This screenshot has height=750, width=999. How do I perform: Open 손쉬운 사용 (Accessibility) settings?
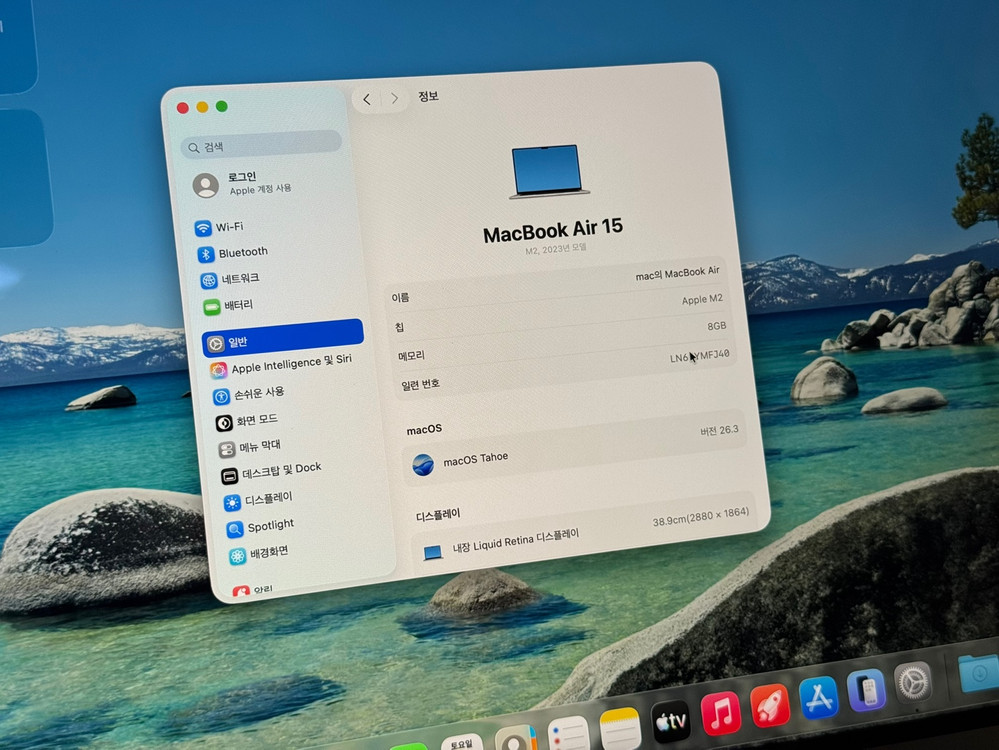click(258, 394)
